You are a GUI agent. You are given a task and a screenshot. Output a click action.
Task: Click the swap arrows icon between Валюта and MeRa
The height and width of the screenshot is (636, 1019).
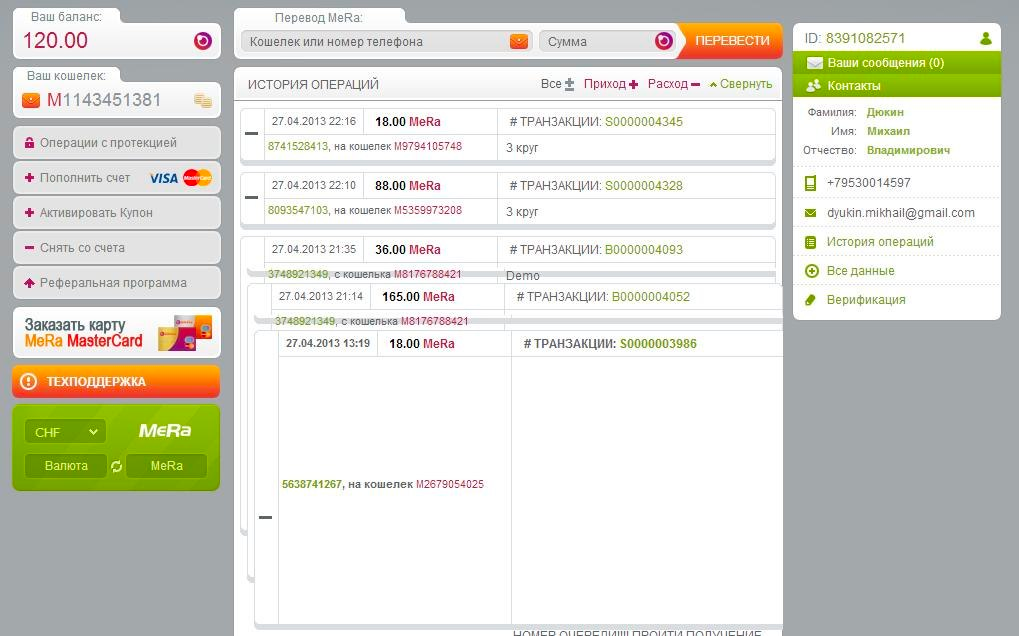click(x=116, y=466)
